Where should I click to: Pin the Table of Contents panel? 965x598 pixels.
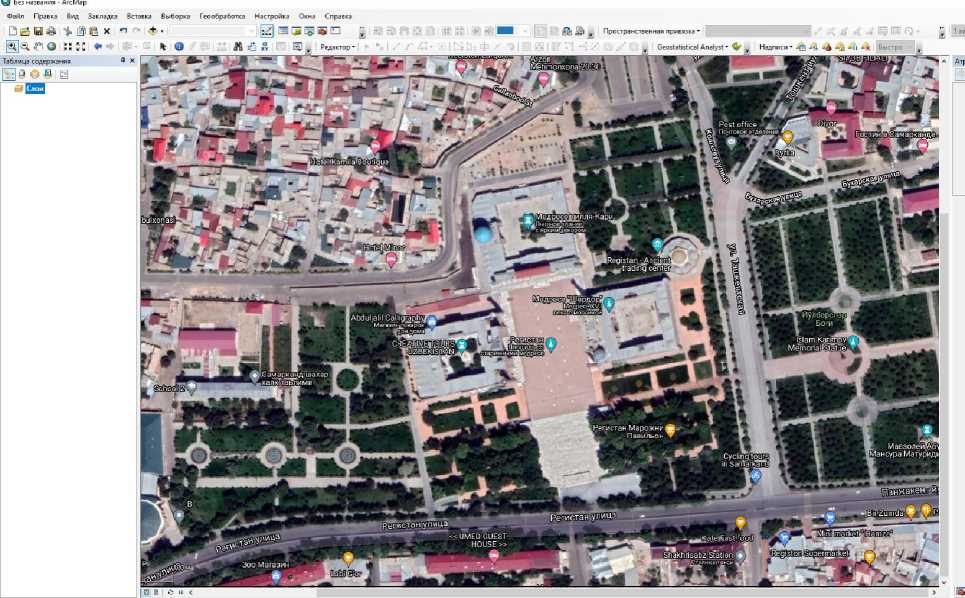(x=122, y=61)
